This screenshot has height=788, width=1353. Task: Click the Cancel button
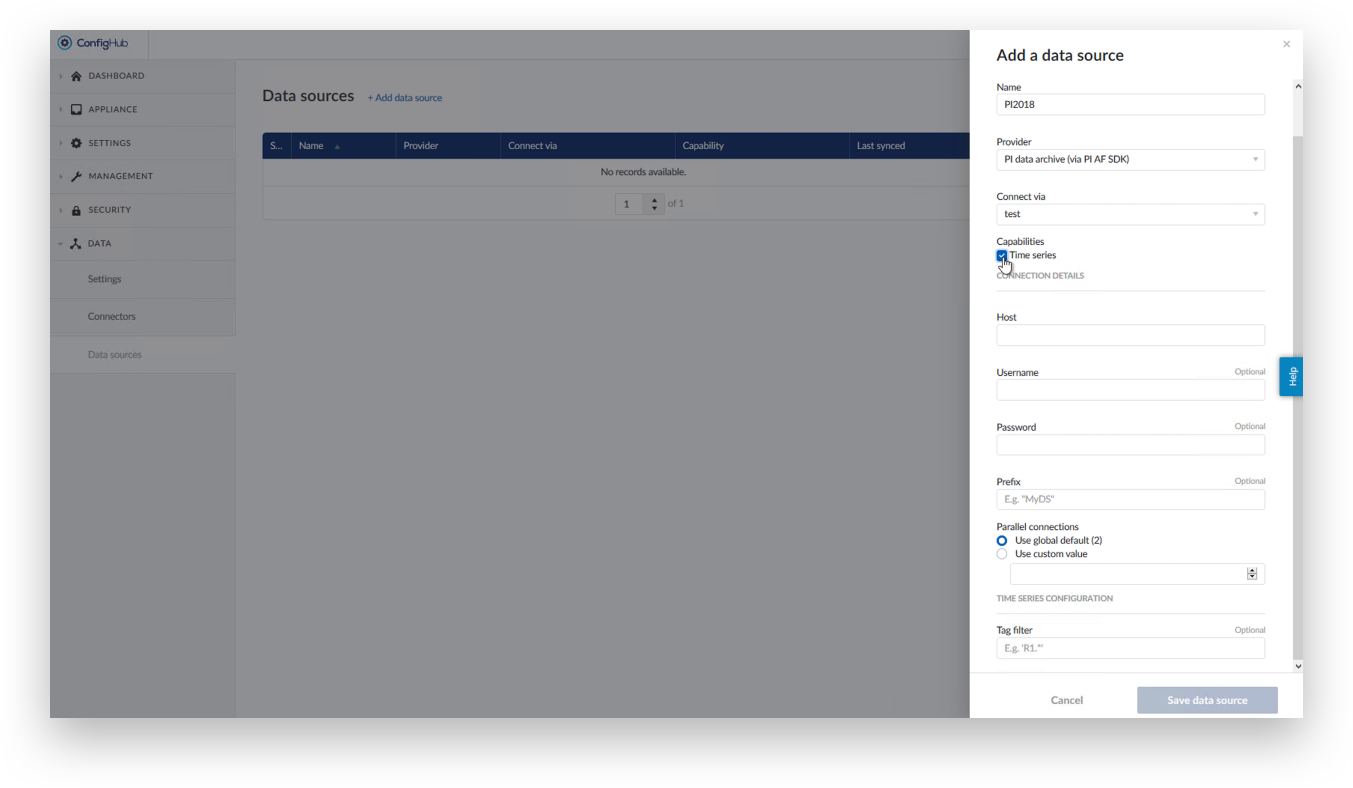pyautogui.click(x=1067, y=700)
